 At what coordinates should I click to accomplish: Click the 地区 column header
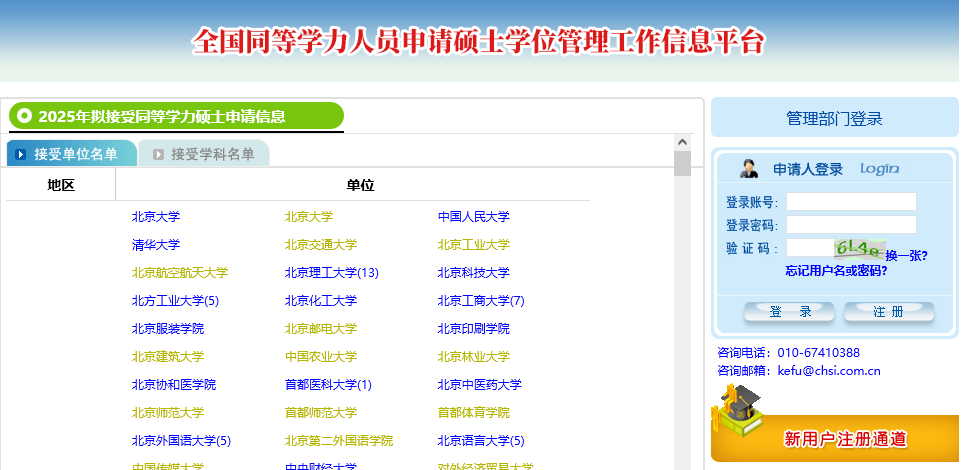click(x=61, y=185)
